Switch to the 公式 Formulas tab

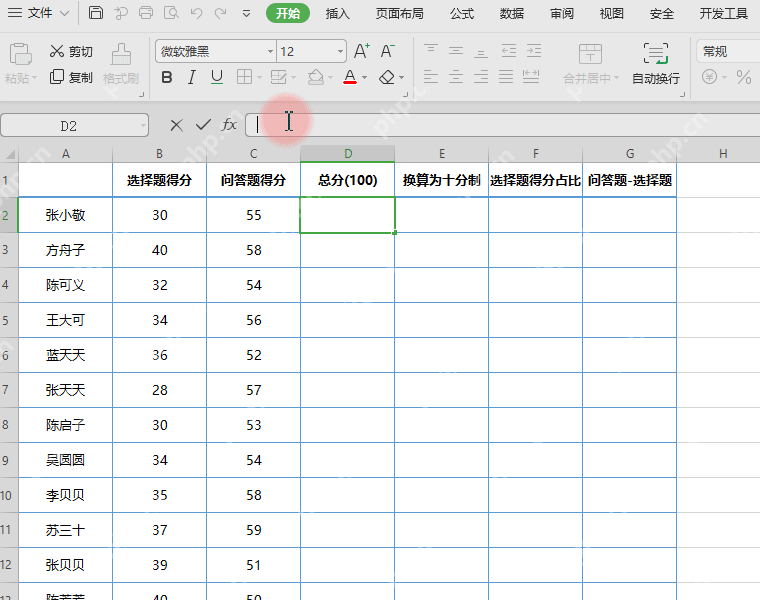462,14
